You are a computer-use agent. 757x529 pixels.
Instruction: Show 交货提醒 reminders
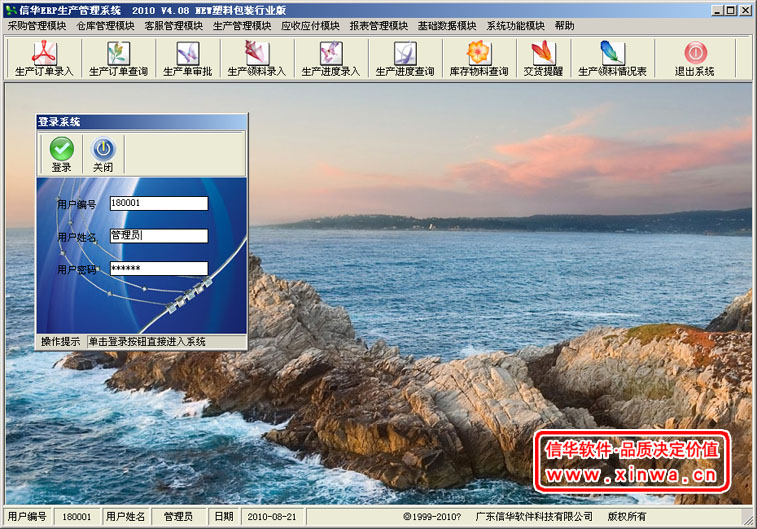pos(544,59)
